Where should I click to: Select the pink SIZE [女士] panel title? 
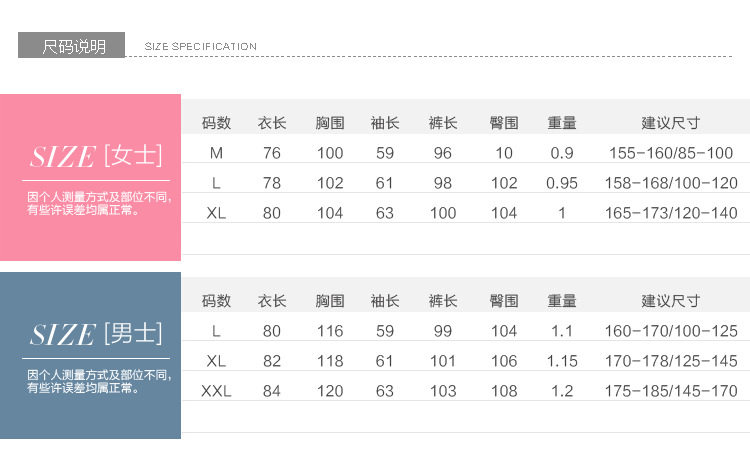coord(96,157)
